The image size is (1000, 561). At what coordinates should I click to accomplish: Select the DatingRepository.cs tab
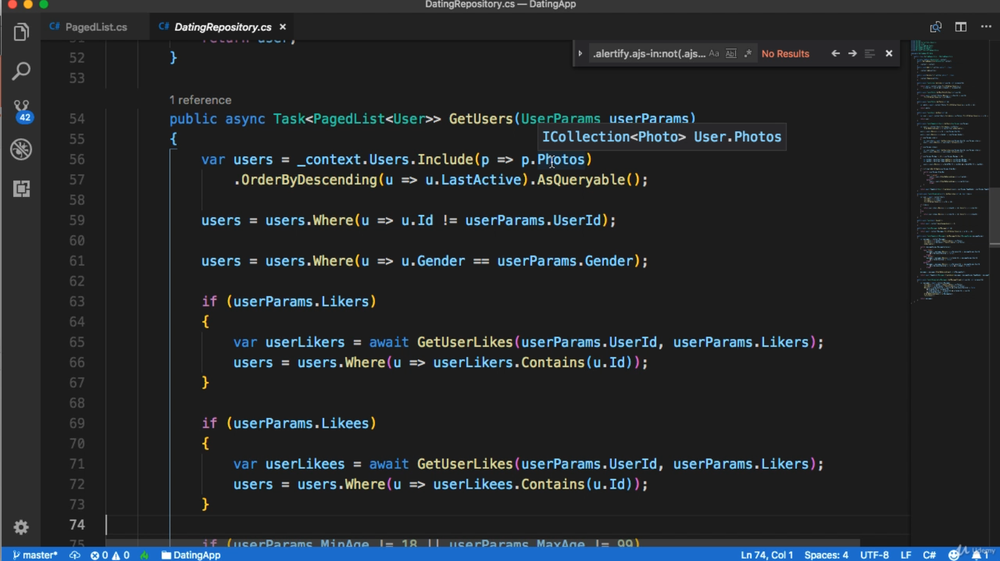223,27
